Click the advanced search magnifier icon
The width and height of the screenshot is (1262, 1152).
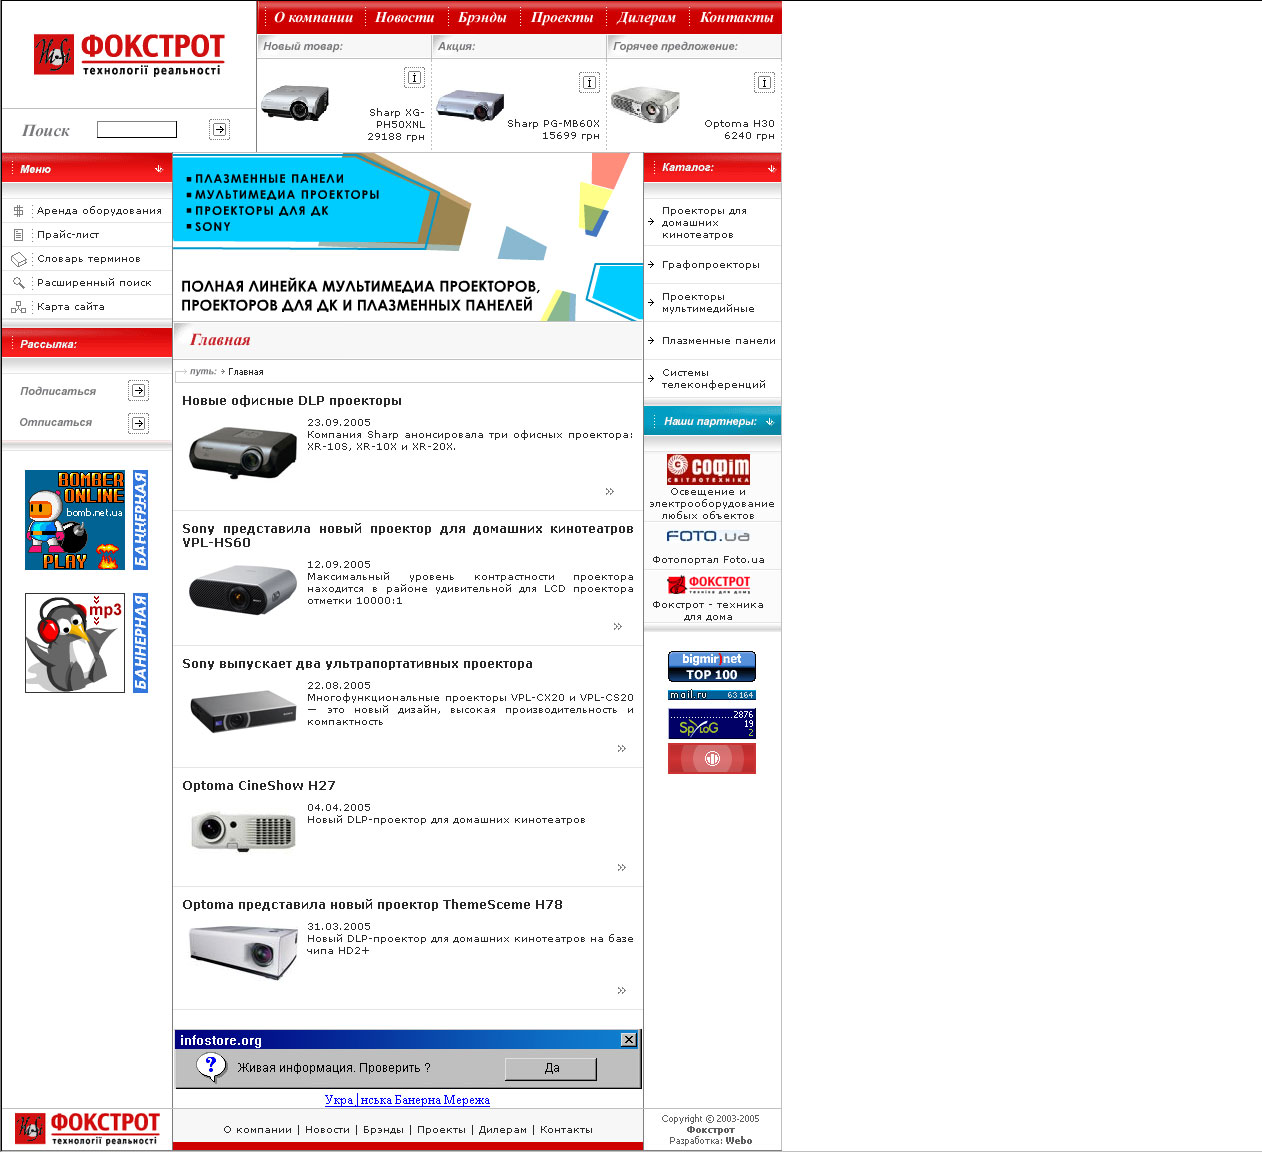[x=18, y=283]
